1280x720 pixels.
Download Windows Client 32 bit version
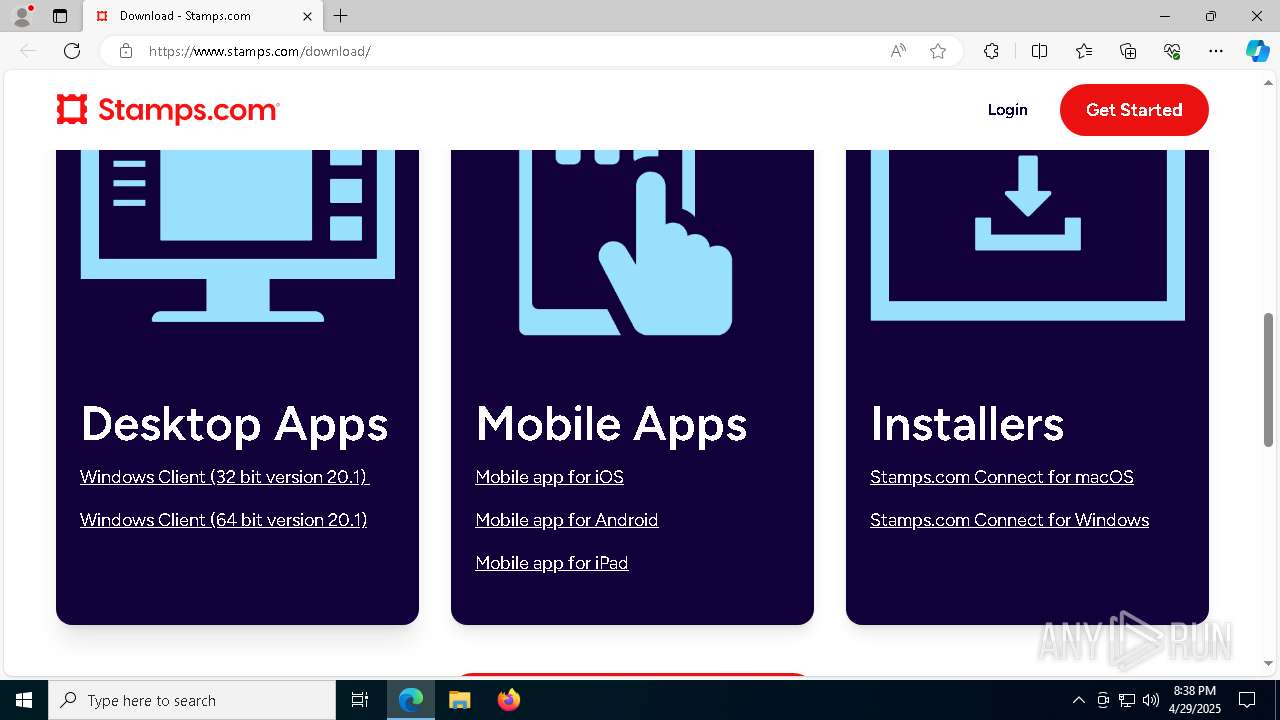(225, 477)
